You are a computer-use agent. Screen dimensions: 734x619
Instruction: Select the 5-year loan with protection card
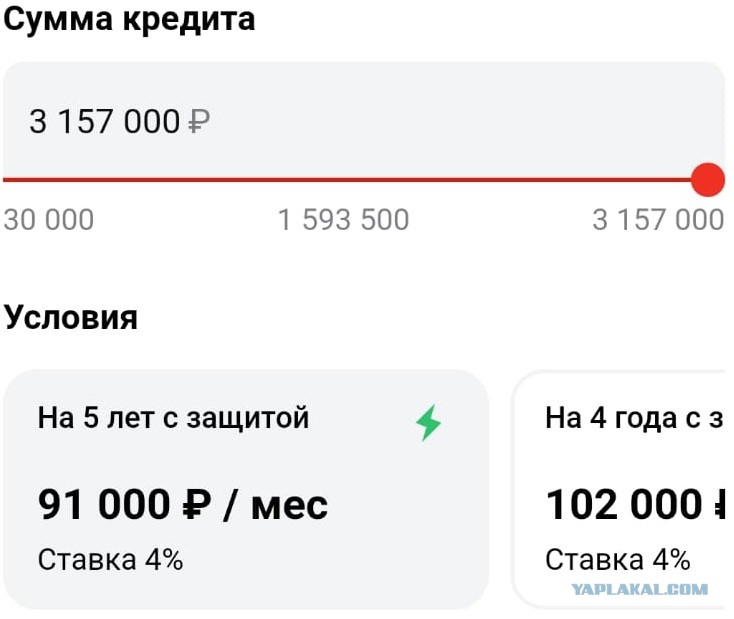coord(246,489)
